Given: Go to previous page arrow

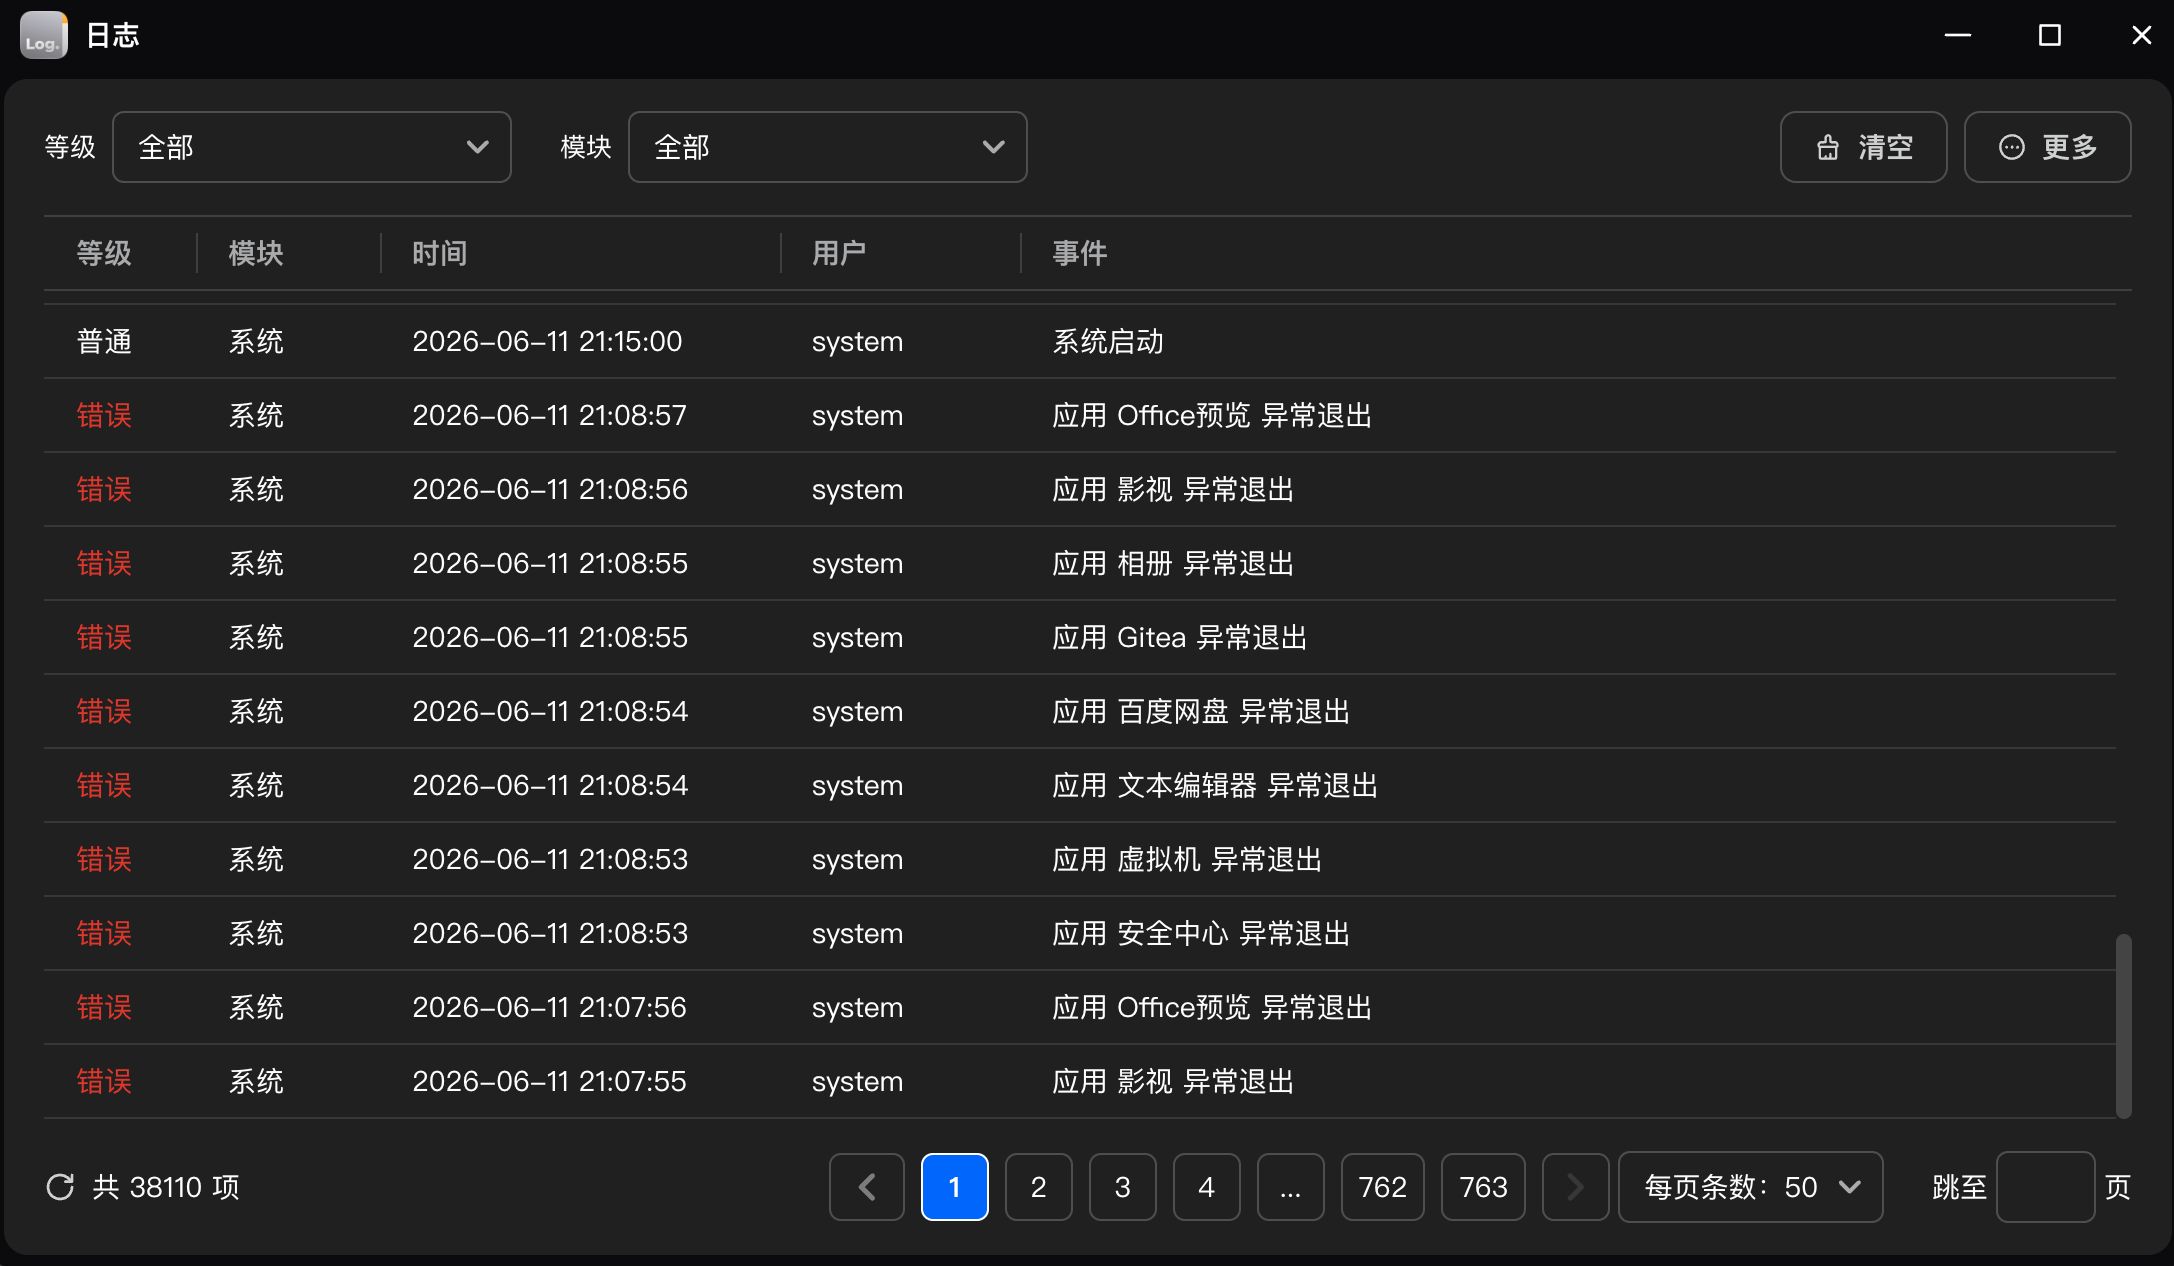Looking at the screenshot, I should point(867,1187).
